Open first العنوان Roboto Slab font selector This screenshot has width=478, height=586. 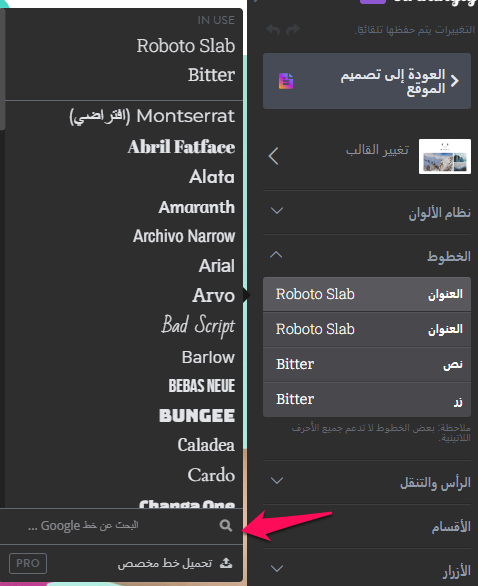[x=367, y=294]
